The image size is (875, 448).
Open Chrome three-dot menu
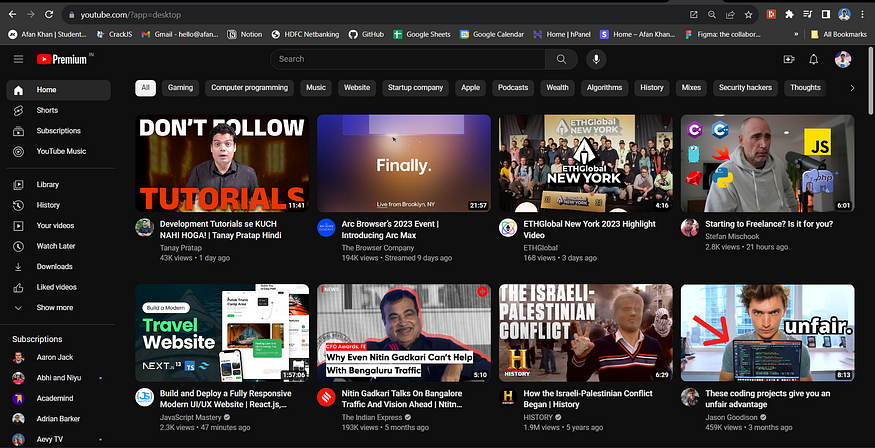click(863, 15)
